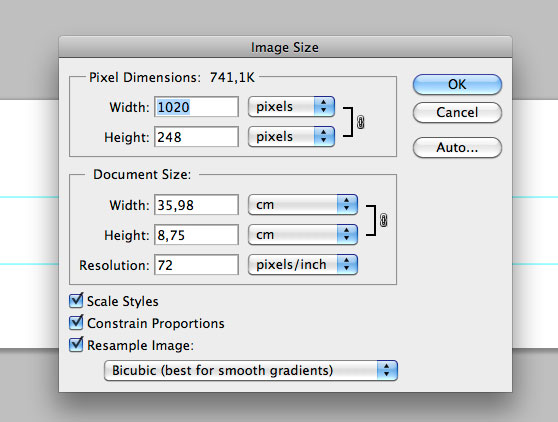This screenshot has height=422, width=558.
Task: Click the pixel Height field showing 248
Action: click(196, 137)
